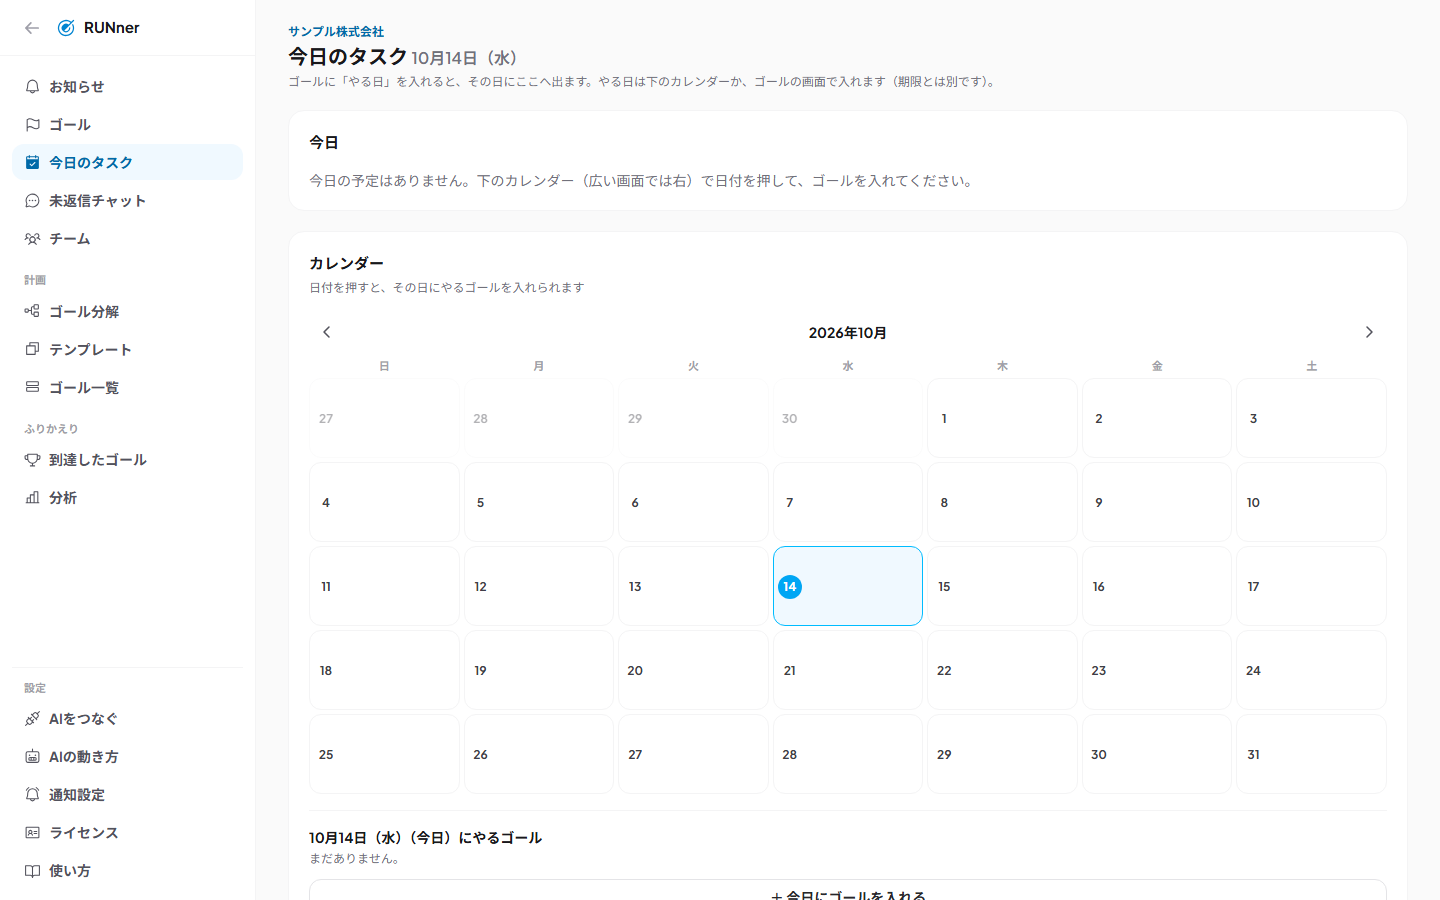Click the people icon for チーム
This screenshot has width=1440, height=900.
coord(32,239)
